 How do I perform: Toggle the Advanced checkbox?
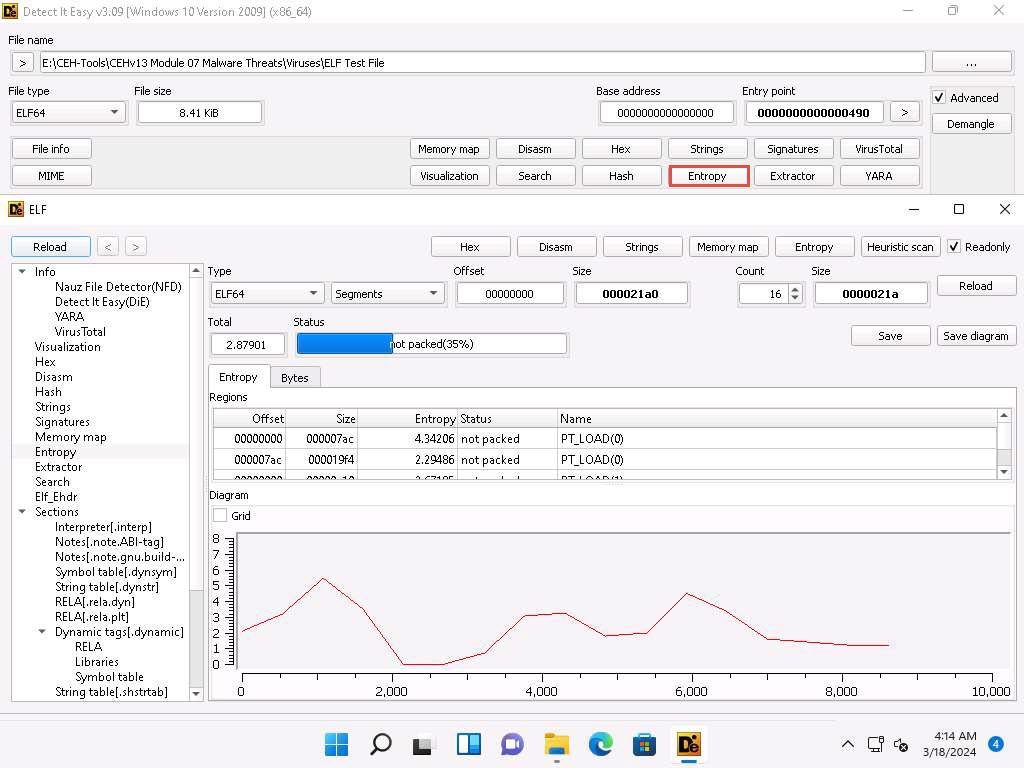point(939,98)
